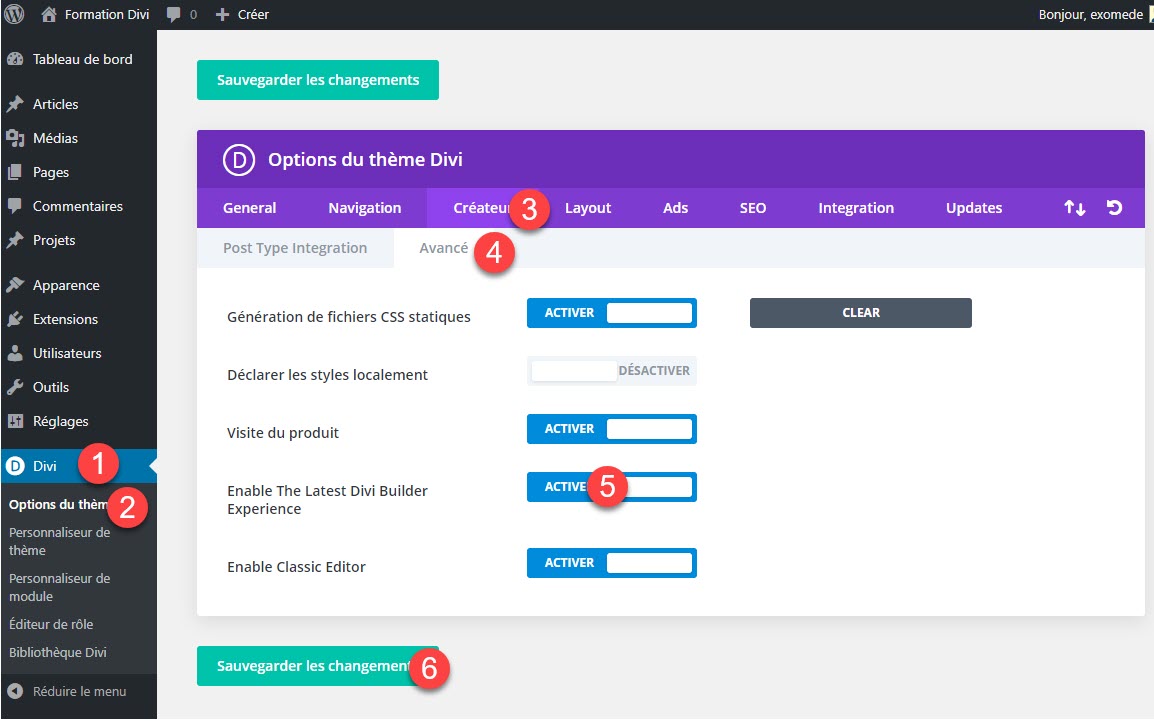
Task: Open Extensions plugin menu
Action: [x=65, y=319]
